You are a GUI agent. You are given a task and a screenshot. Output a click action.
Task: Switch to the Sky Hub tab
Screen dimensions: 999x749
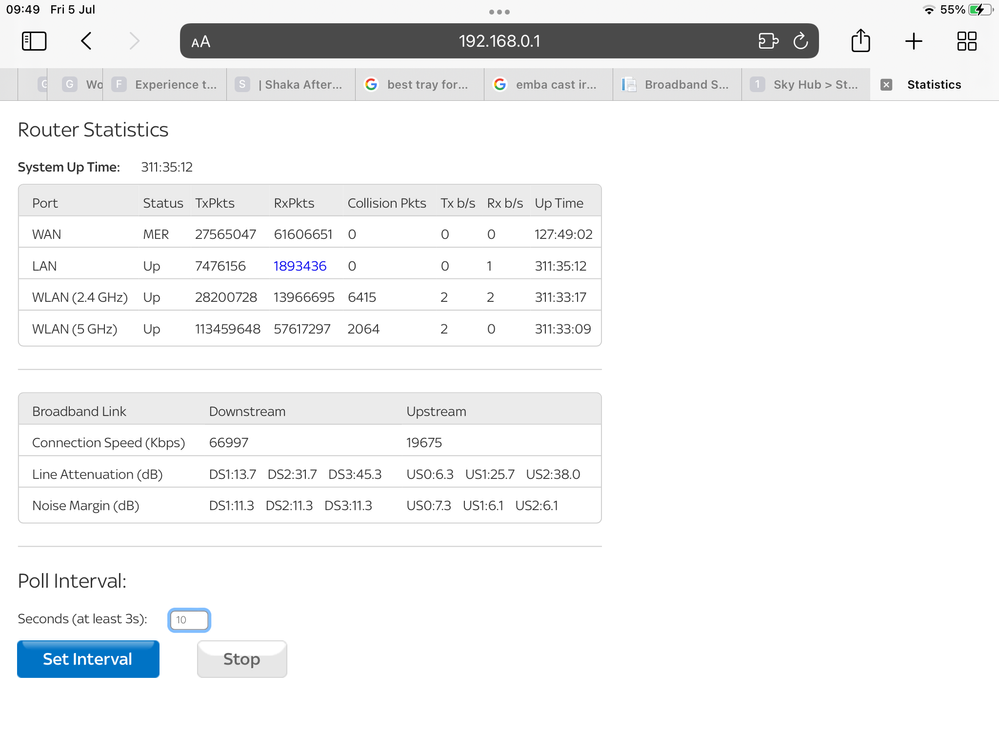point(805,85)
